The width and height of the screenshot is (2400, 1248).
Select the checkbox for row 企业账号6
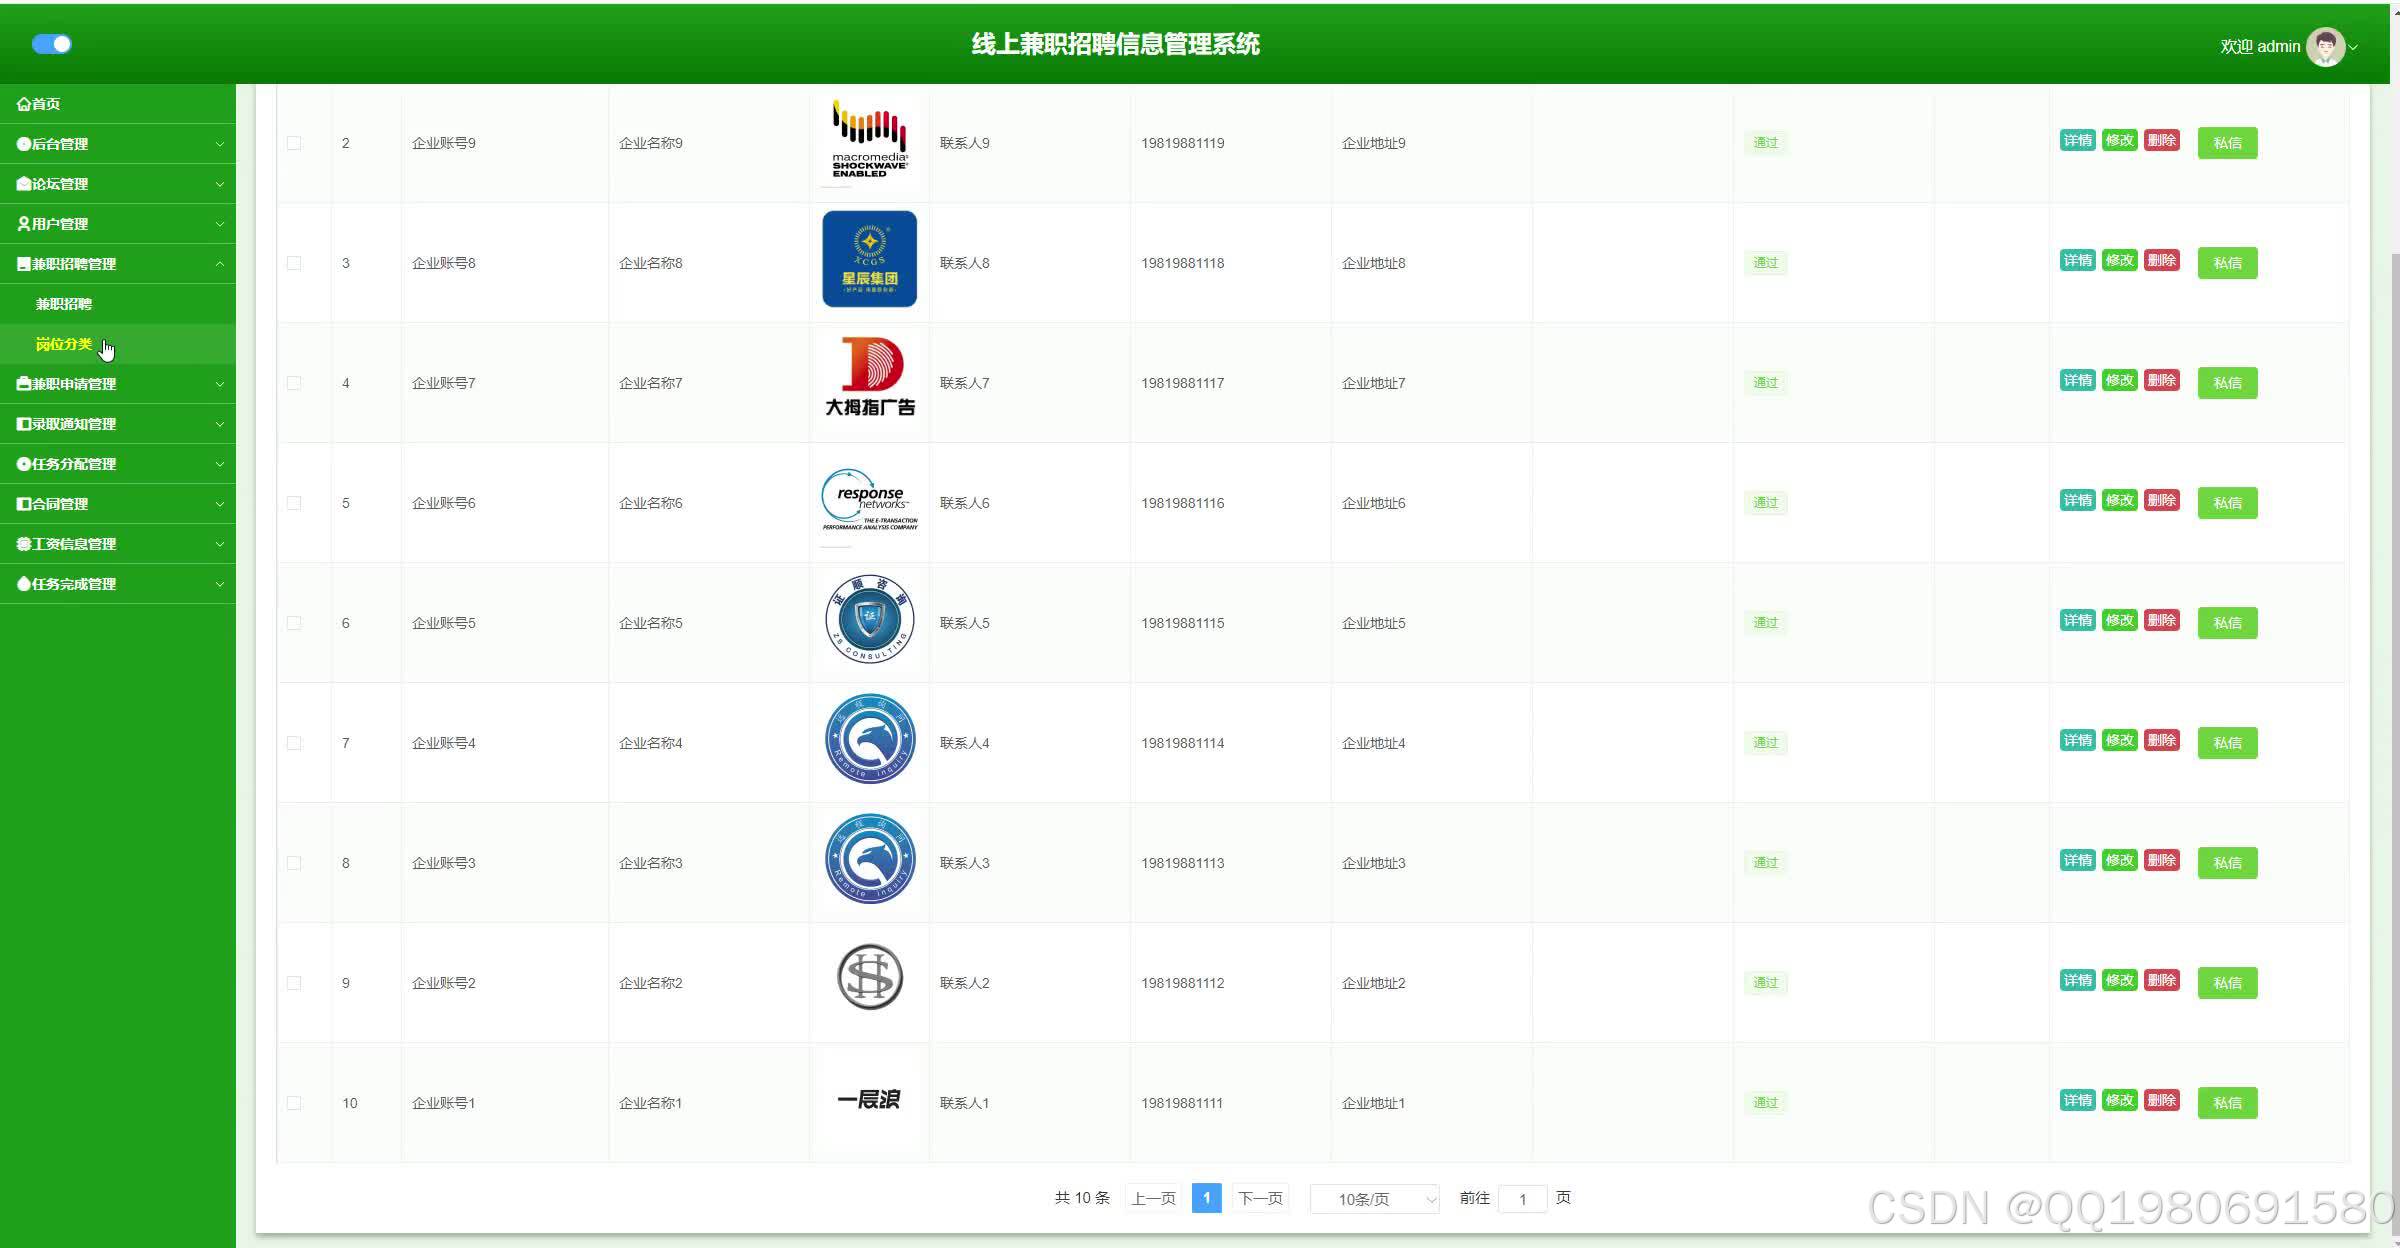pos(294,503)
